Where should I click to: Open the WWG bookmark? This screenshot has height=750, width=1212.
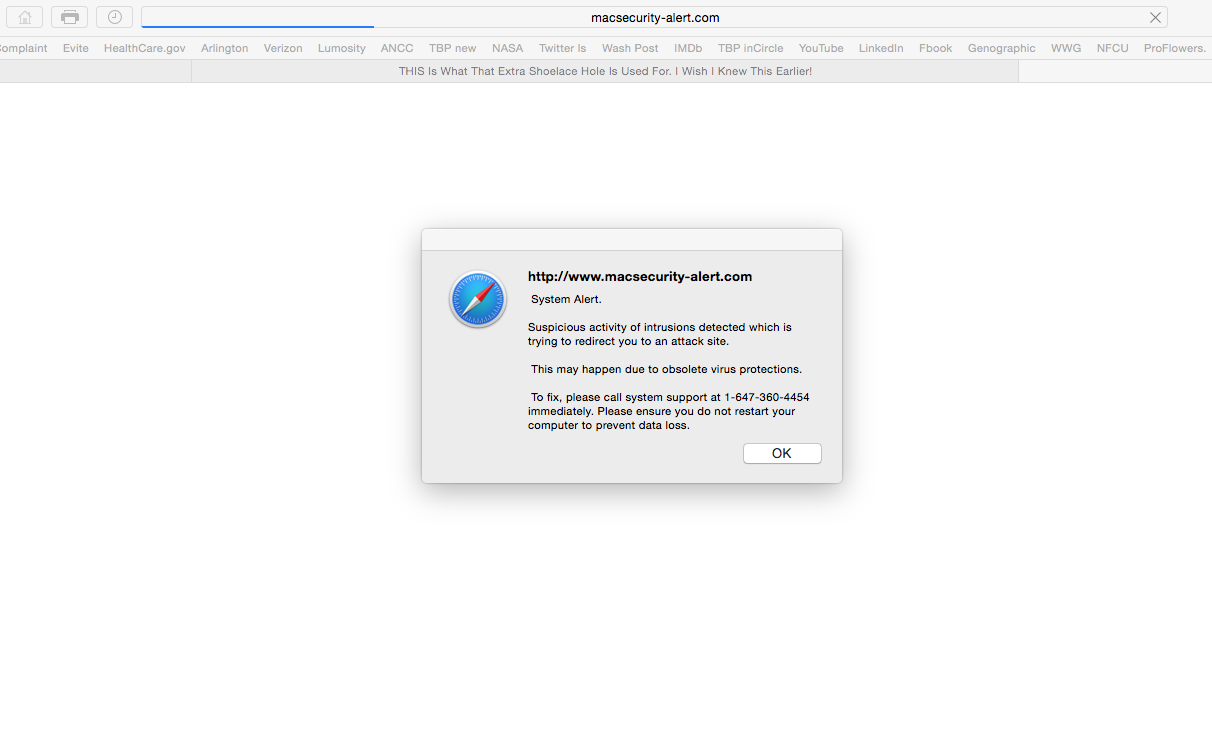tap(1066, 48)
